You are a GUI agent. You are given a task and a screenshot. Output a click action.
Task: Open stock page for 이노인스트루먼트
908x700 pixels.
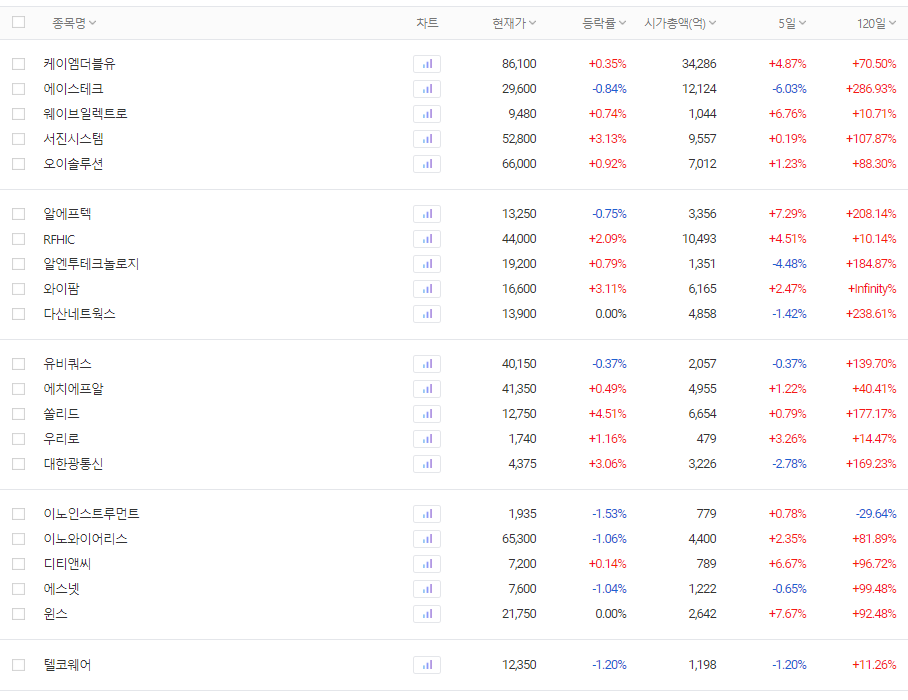click(91, 514)
